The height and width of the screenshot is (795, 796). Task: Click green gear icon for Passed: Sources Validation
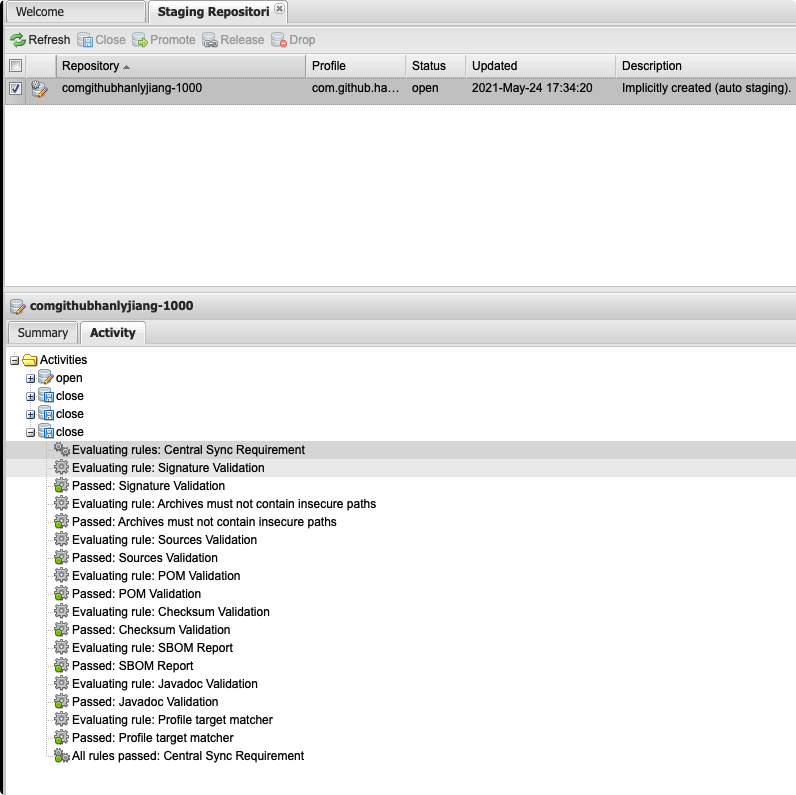[x=61, y=557]
